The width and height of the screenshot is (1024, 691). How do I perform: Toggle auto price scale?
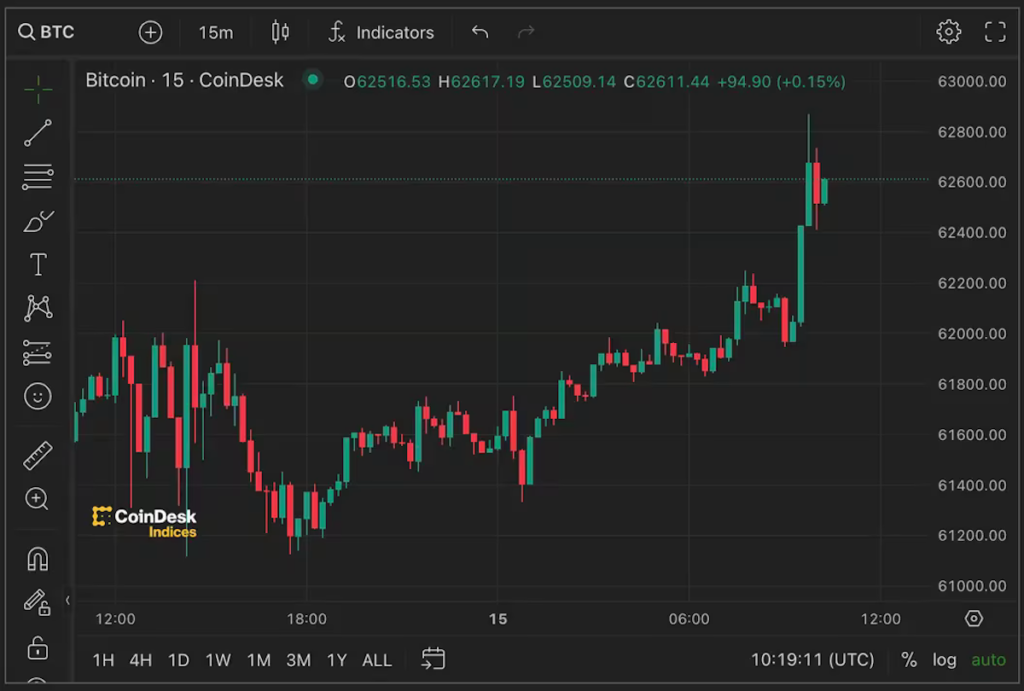[988, 660]
